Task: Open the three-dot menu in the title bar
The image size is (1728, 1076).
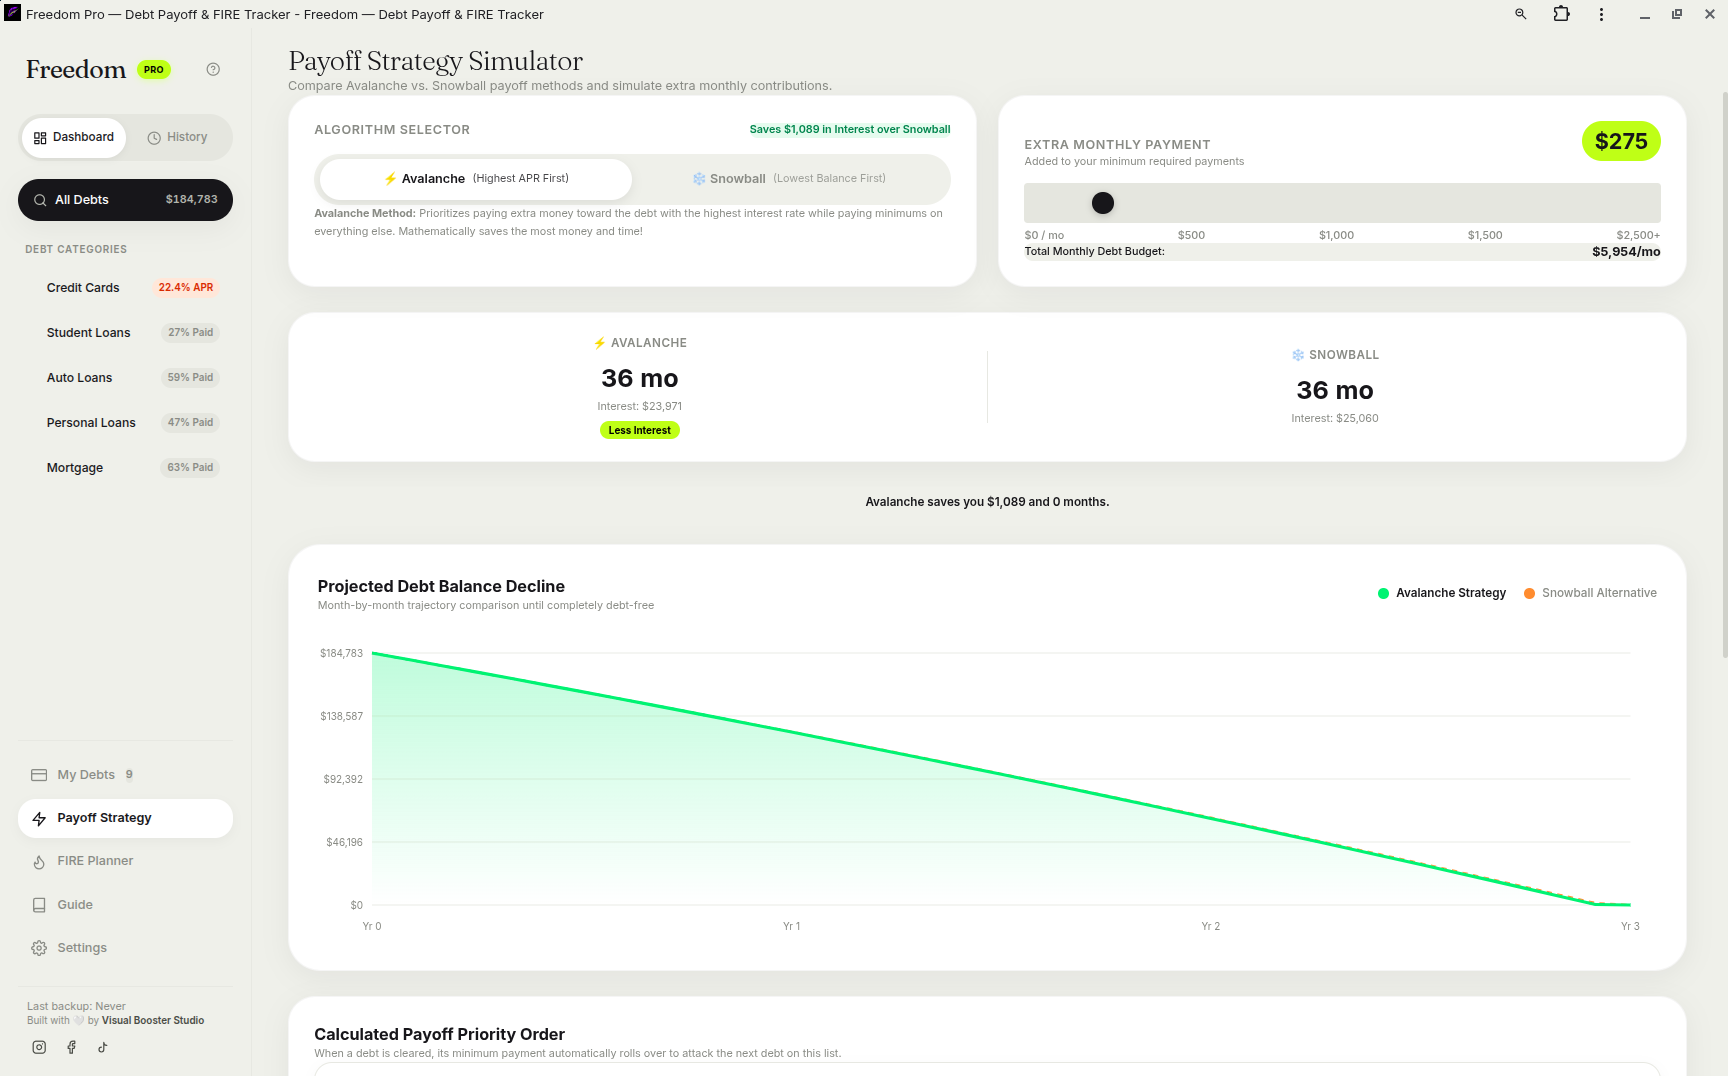Action: 1601,14
